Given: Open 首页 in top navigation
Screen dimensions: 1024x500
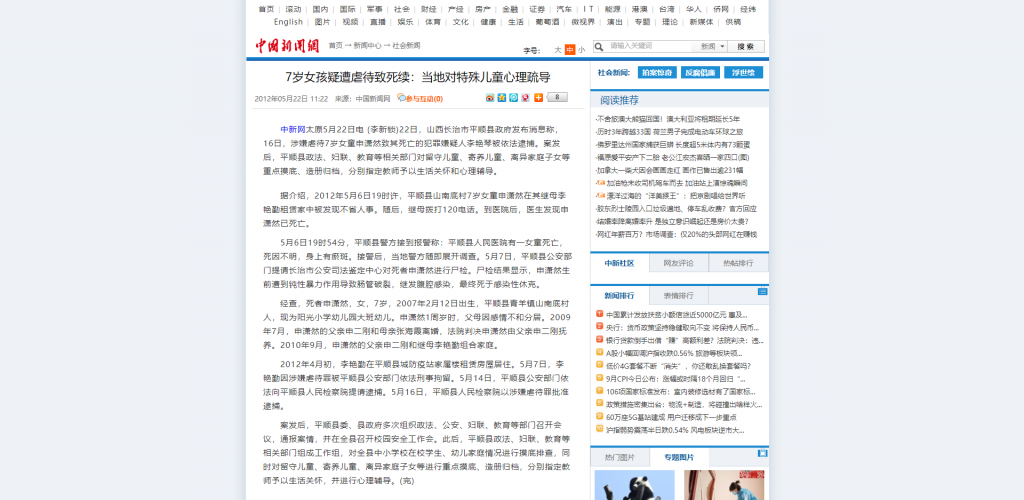Looking at the screenshot, I should (x=266, y=9).
